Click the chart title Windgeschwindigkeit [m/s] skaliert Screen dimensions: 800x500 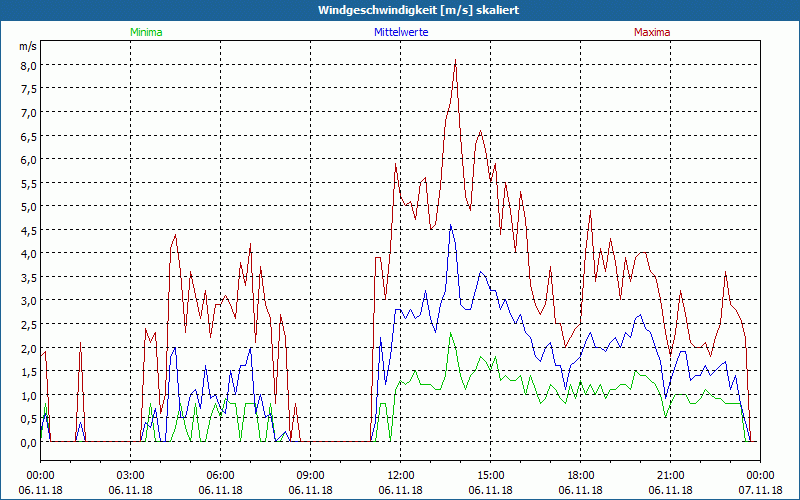pyautogui.click(x=418, y=10)
